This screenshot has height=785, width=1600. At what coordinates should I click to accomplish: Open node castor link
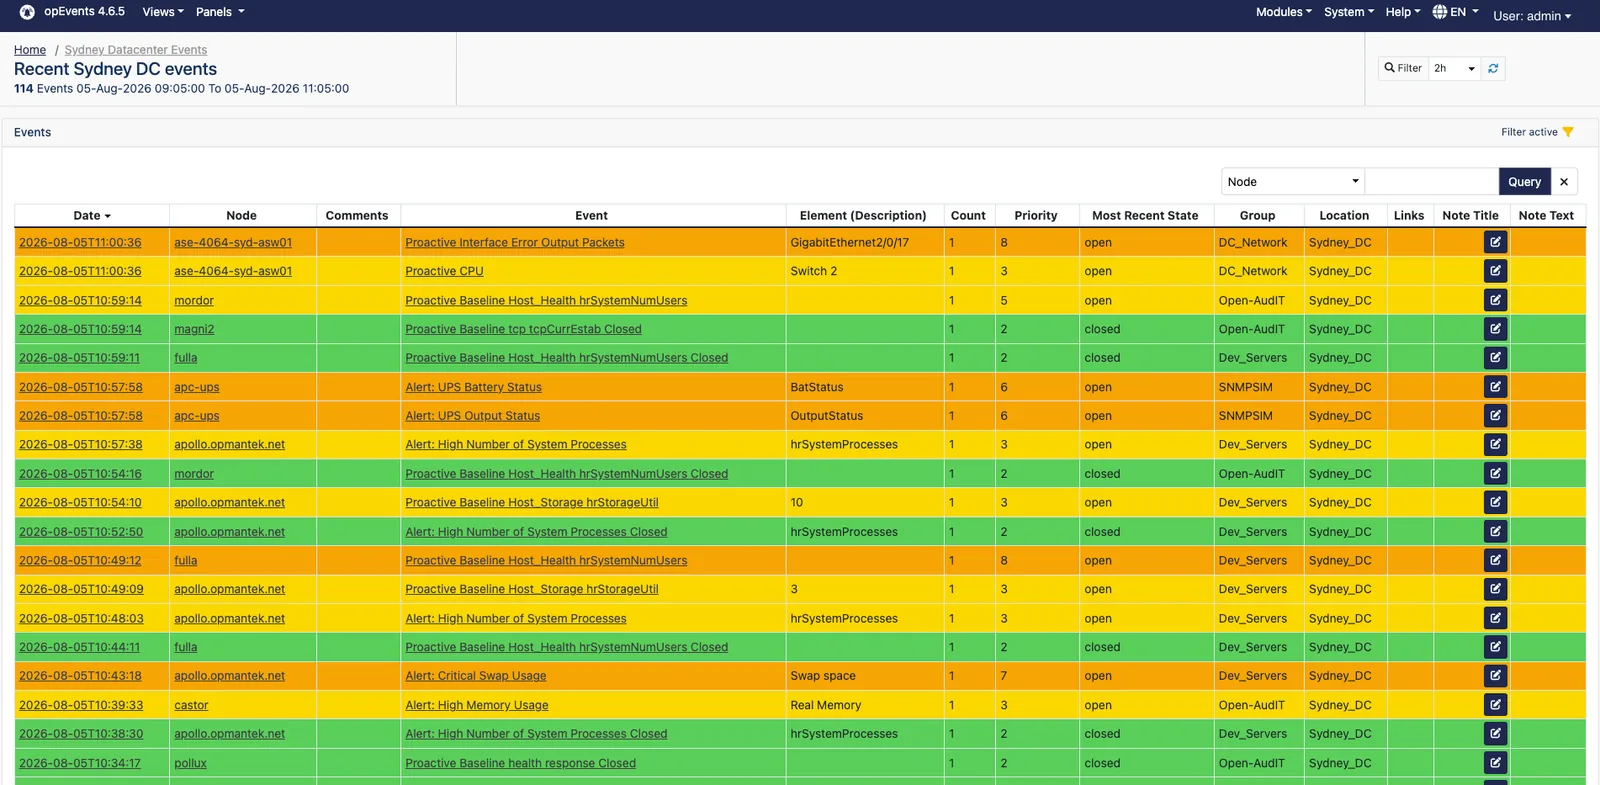point(191,705)
